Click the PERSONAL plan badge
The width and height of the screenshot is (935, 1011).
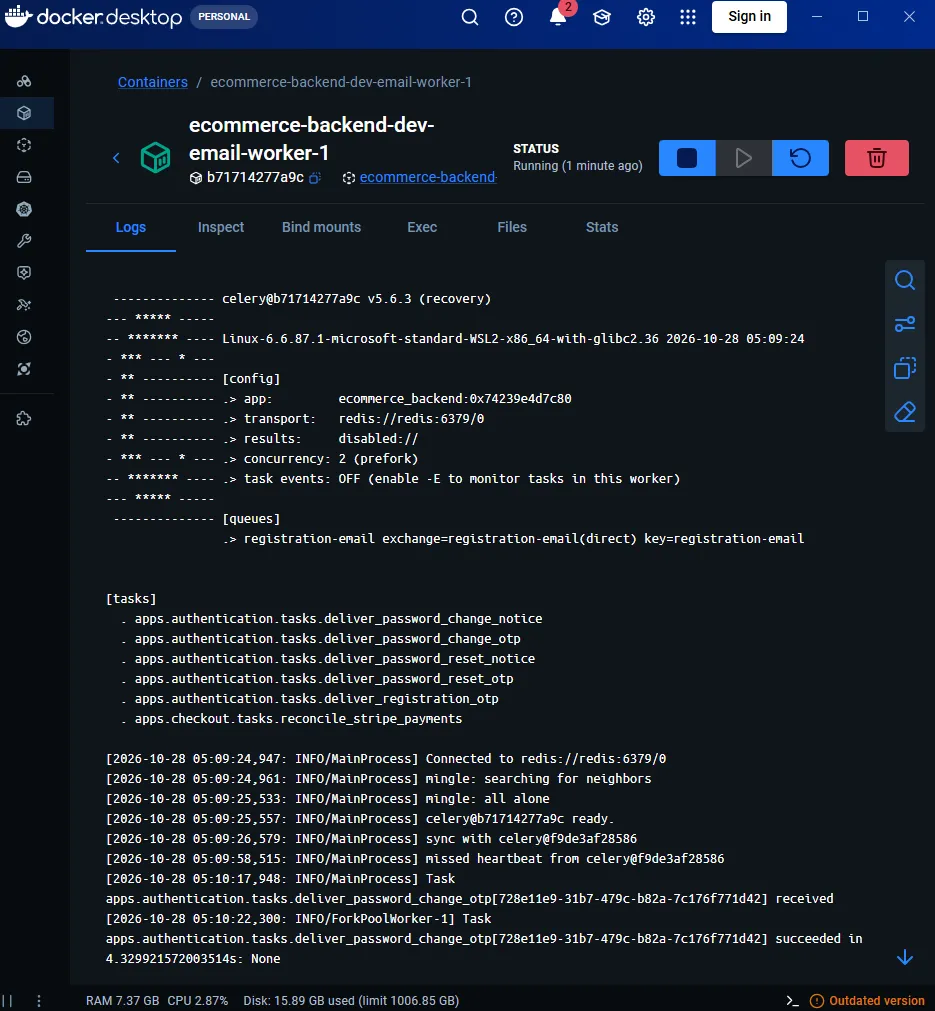pyautogui.click(x=224, y=17)
